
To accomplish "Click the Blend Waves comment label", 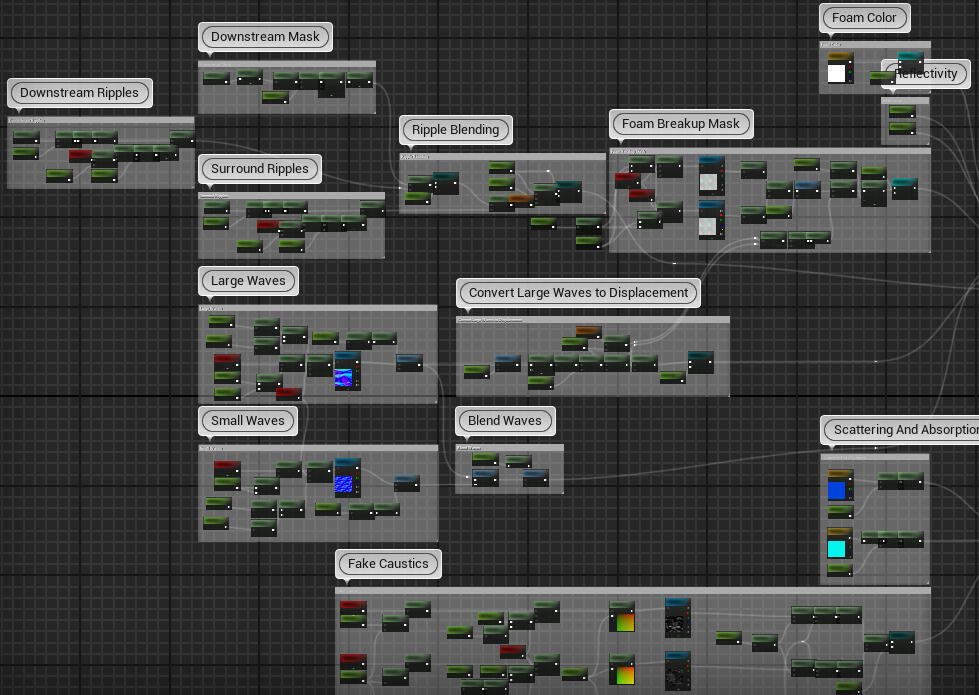I will click(x=505, y=421).
